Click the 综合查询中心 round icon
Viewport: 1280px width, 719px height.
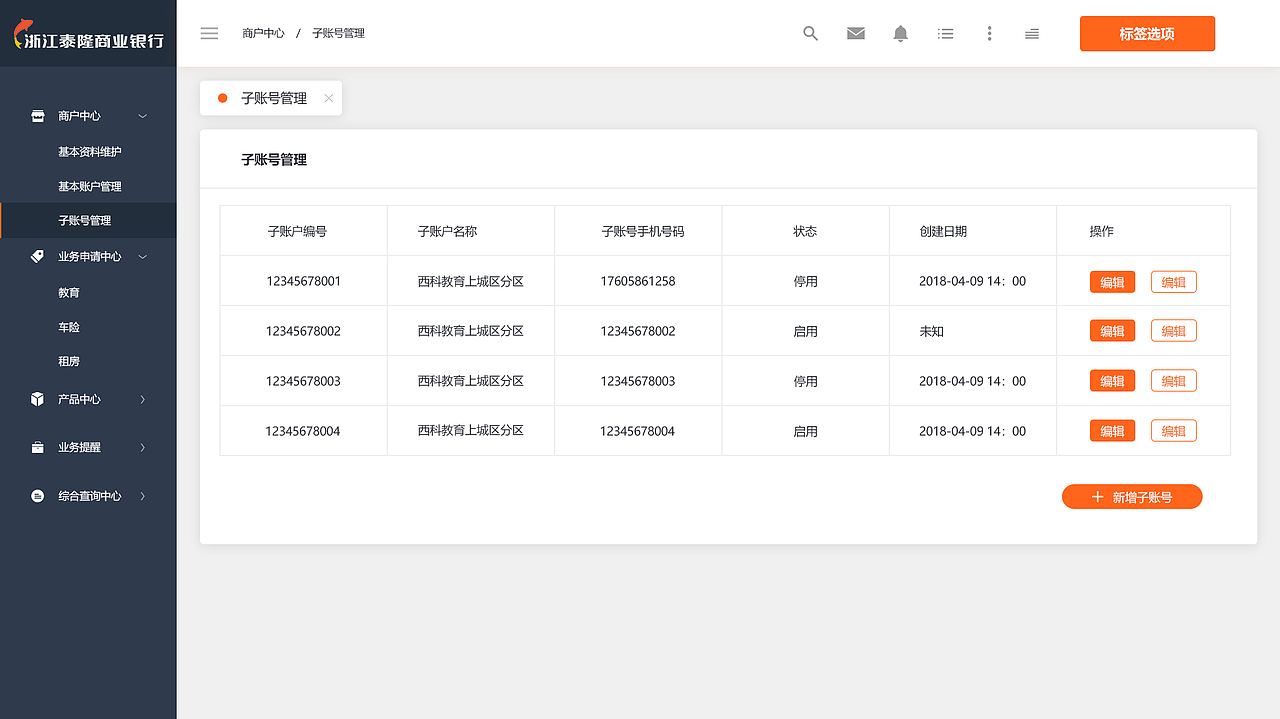tap(37, 496)
